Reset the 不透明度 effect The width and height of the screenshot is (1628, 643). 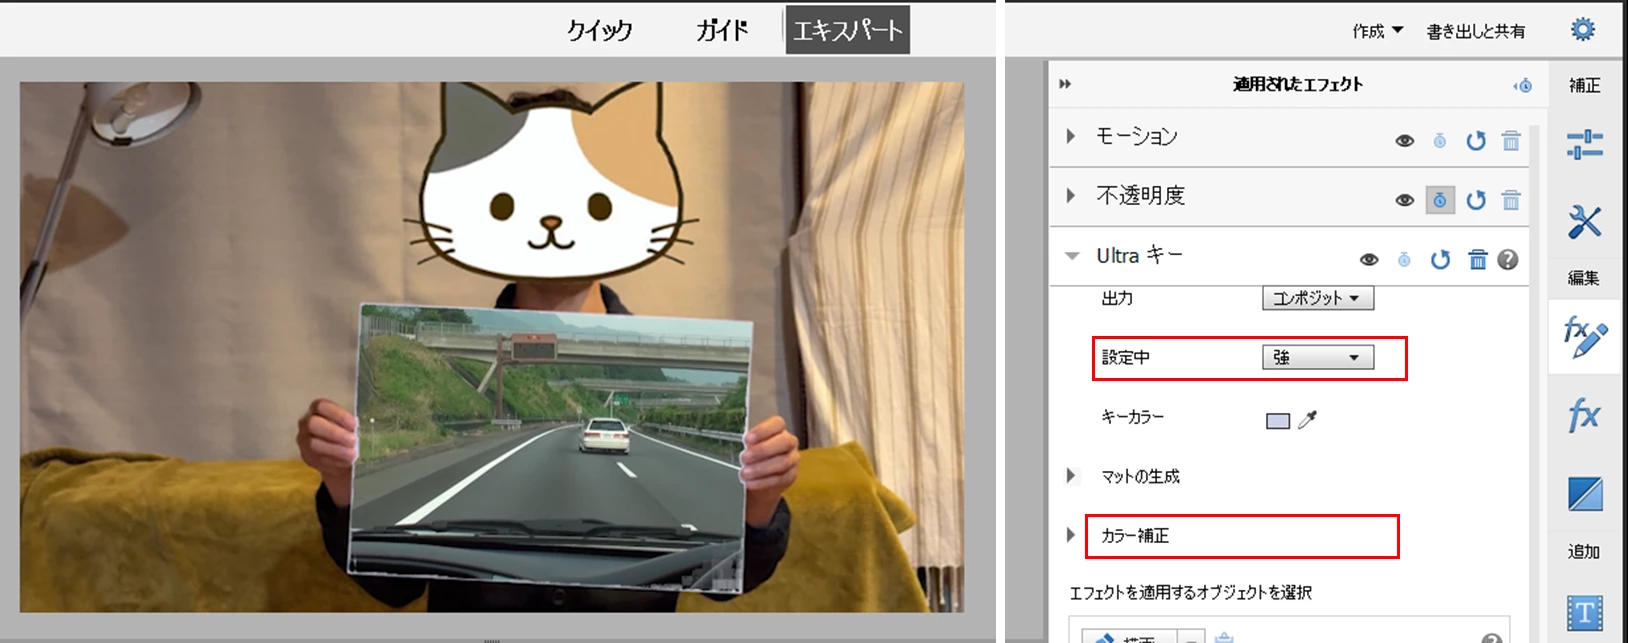pos(1475,200)
